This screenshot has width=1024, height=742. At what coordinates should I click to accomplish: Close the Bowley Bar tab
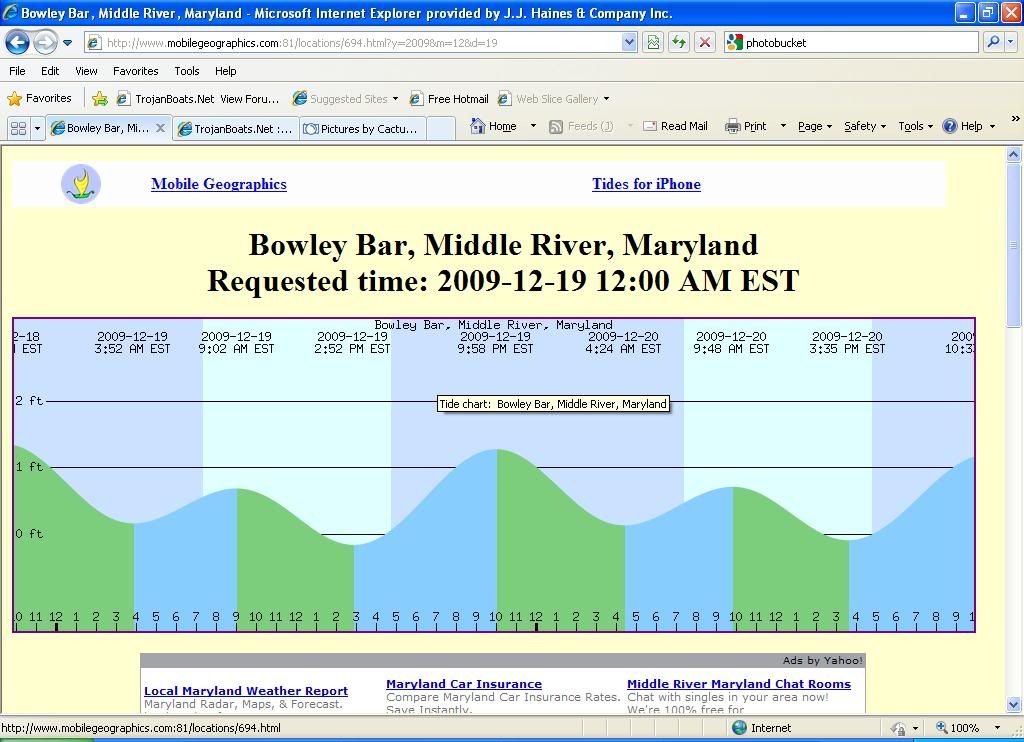160,128
